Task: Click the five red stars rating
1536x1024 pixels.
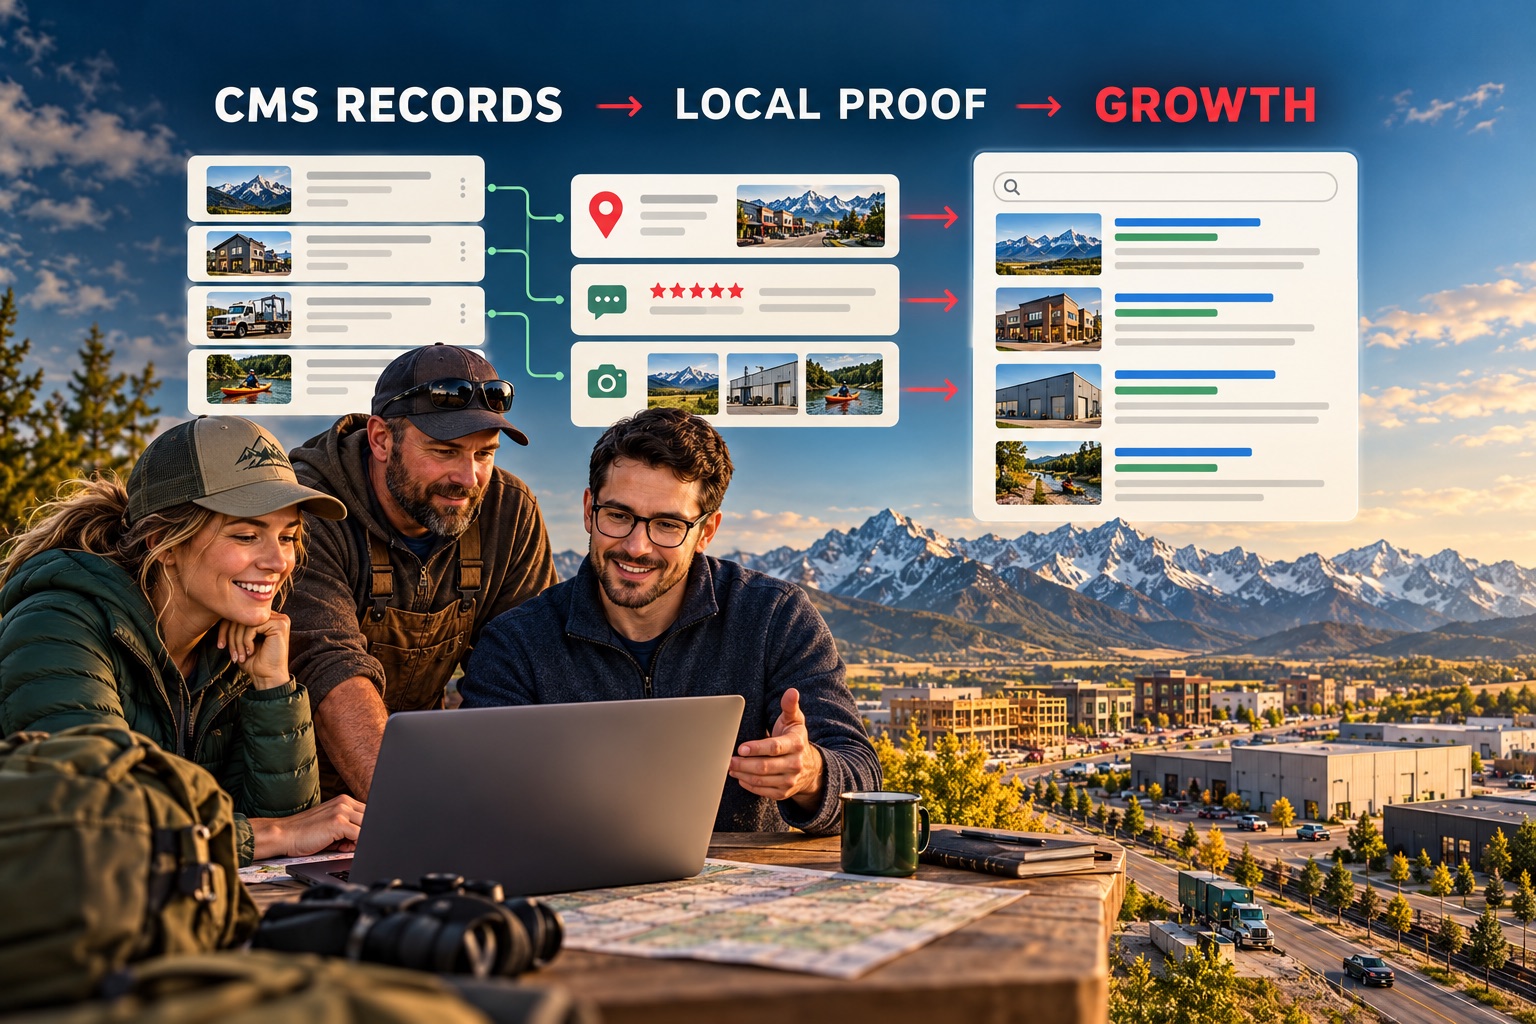Action: 697,291
